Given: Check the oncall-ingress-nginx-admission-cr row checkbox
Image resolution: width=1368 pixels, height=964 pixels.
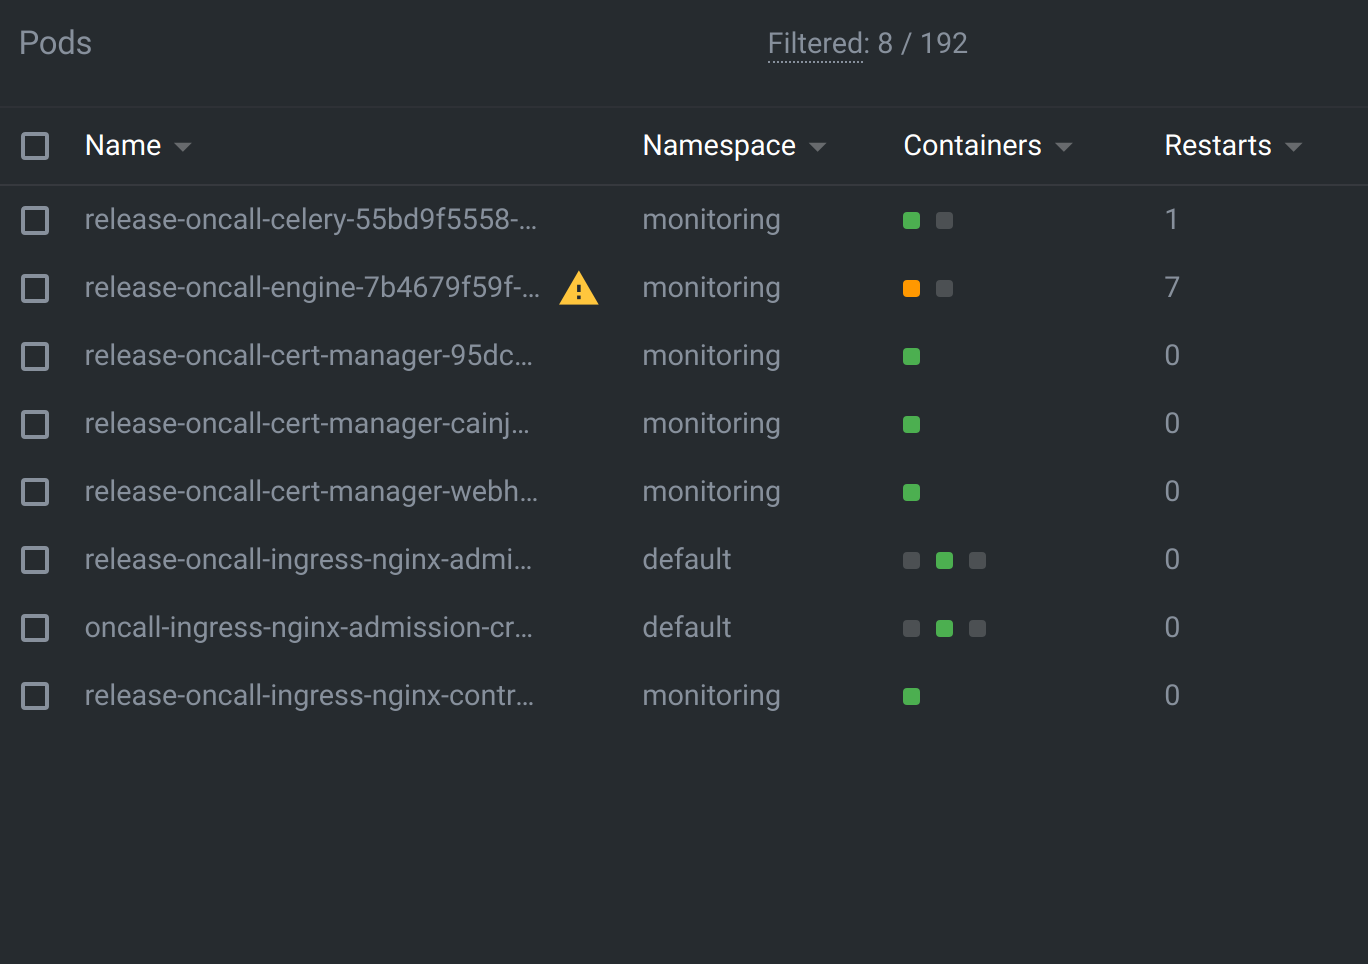Looking at the screenshot, I should click(x=35, y=628).
